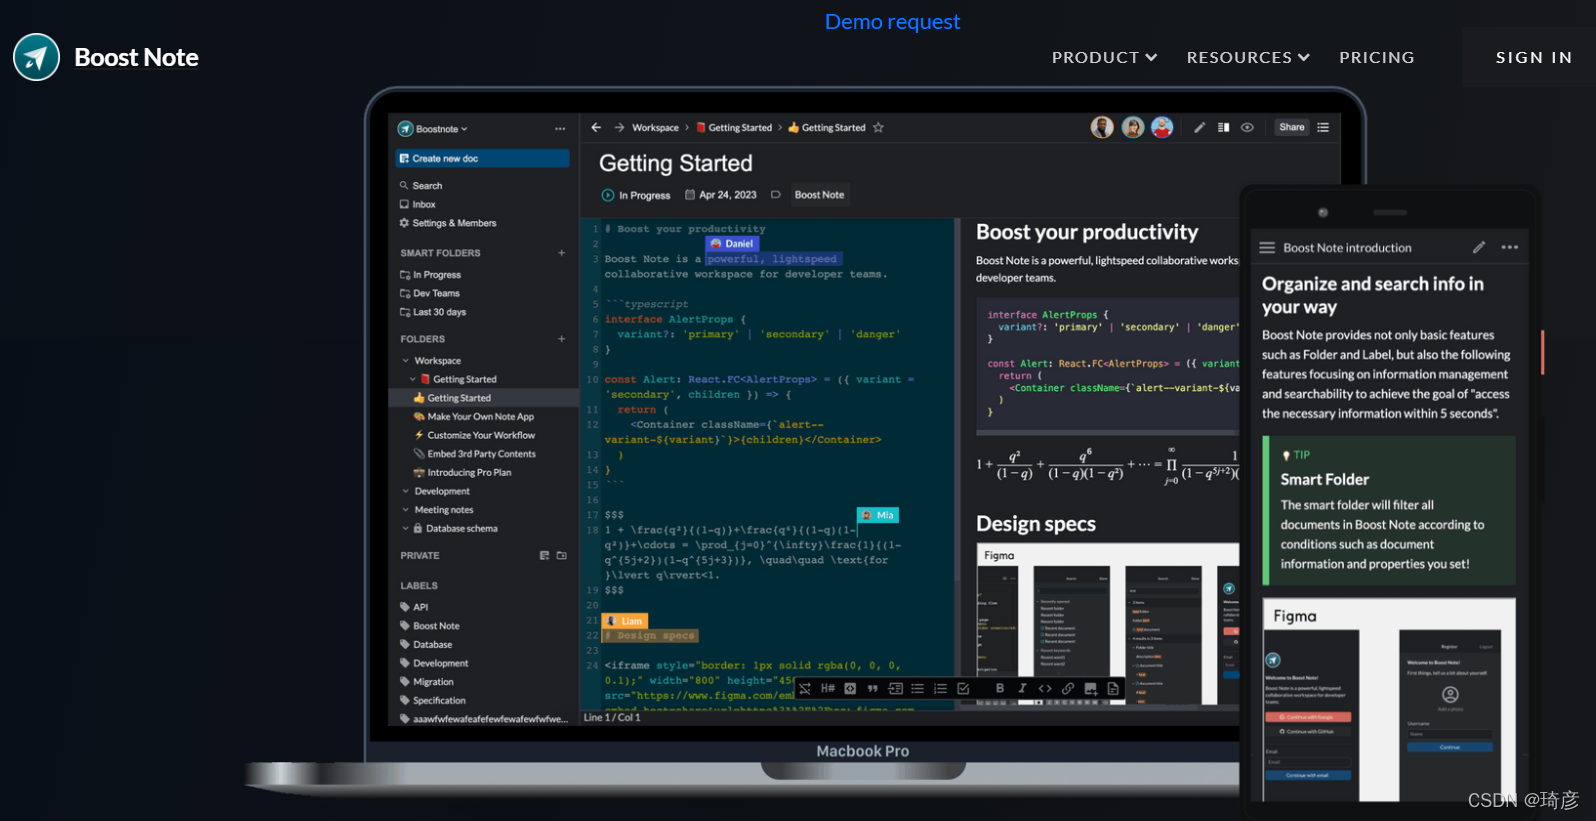Click the first collaborator avatar in the top bar
The height and width of the screenshot is (821, 1596).
(1102, 128)
